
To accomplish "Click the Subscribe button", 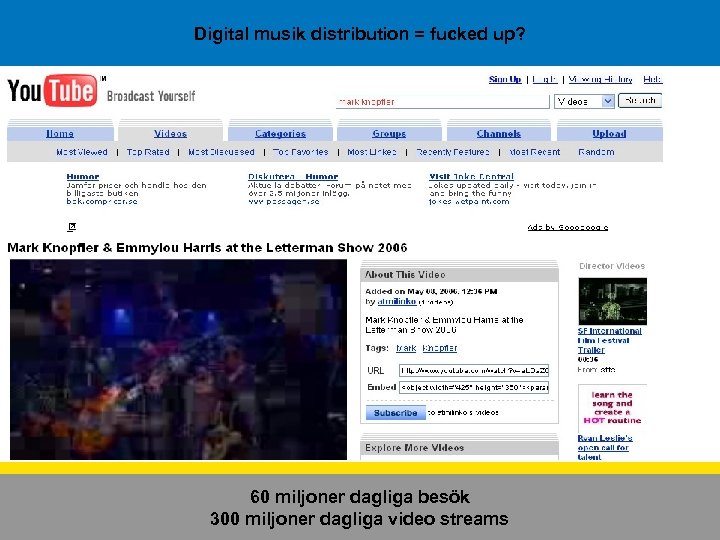I will click(x=396, y=413).
